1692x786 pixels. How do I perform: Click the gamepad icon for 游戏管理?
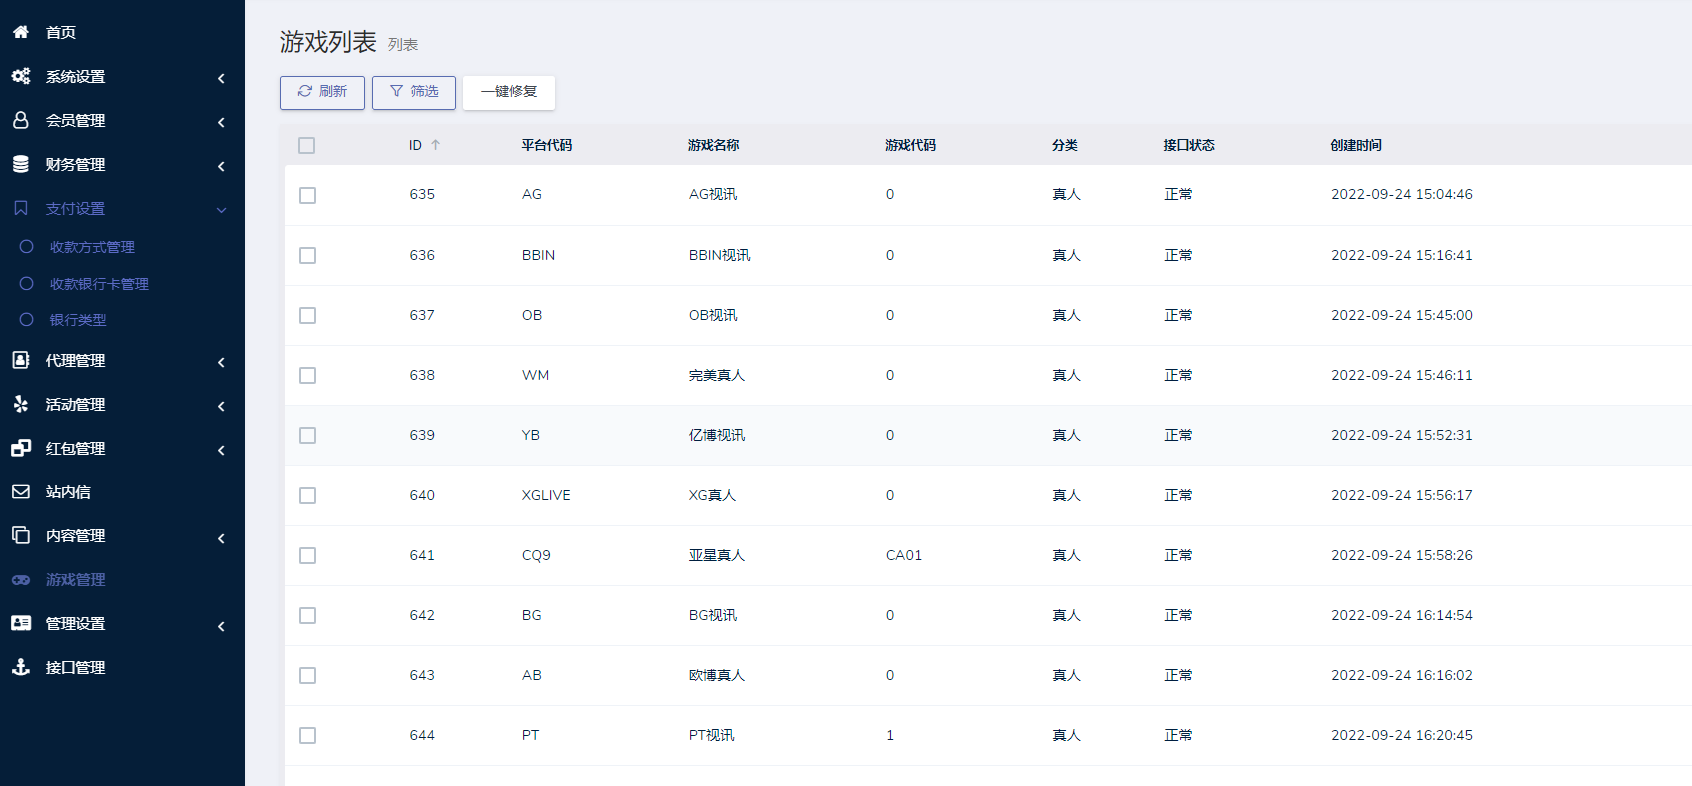pos(20,579)
